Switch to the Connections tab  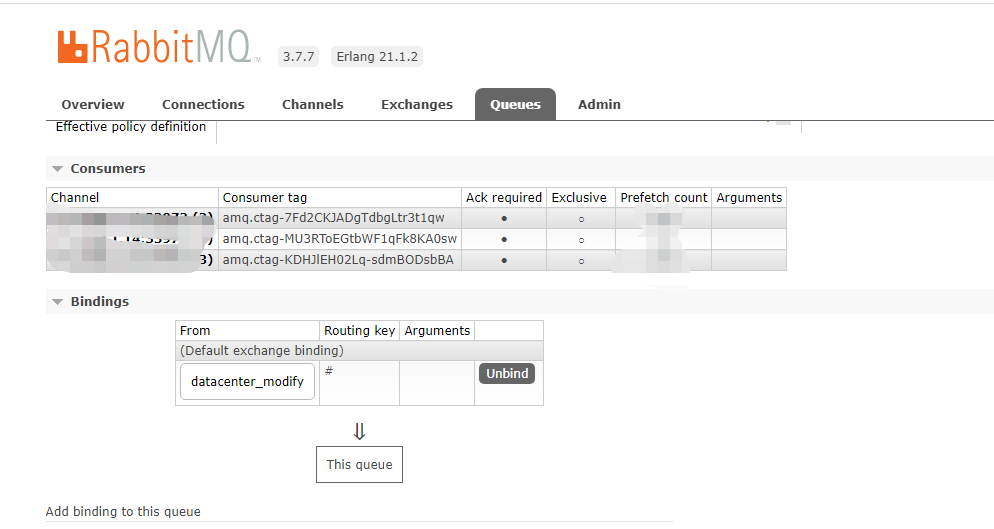pyautogui.click(x=203, y=105)
